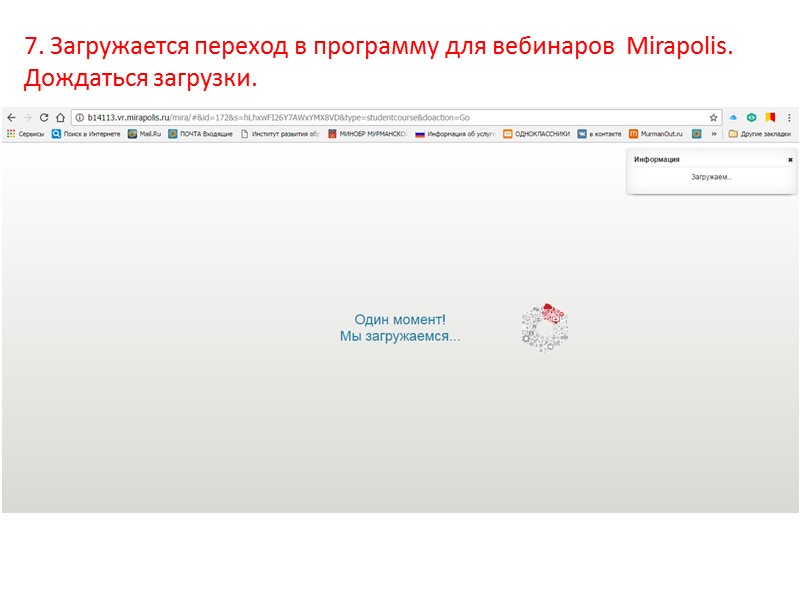Image resolution: width=800 pixels, height=600 pixels.
Task: Go back to the previous page
Action: pyautogui.click(x=11, y=117)
